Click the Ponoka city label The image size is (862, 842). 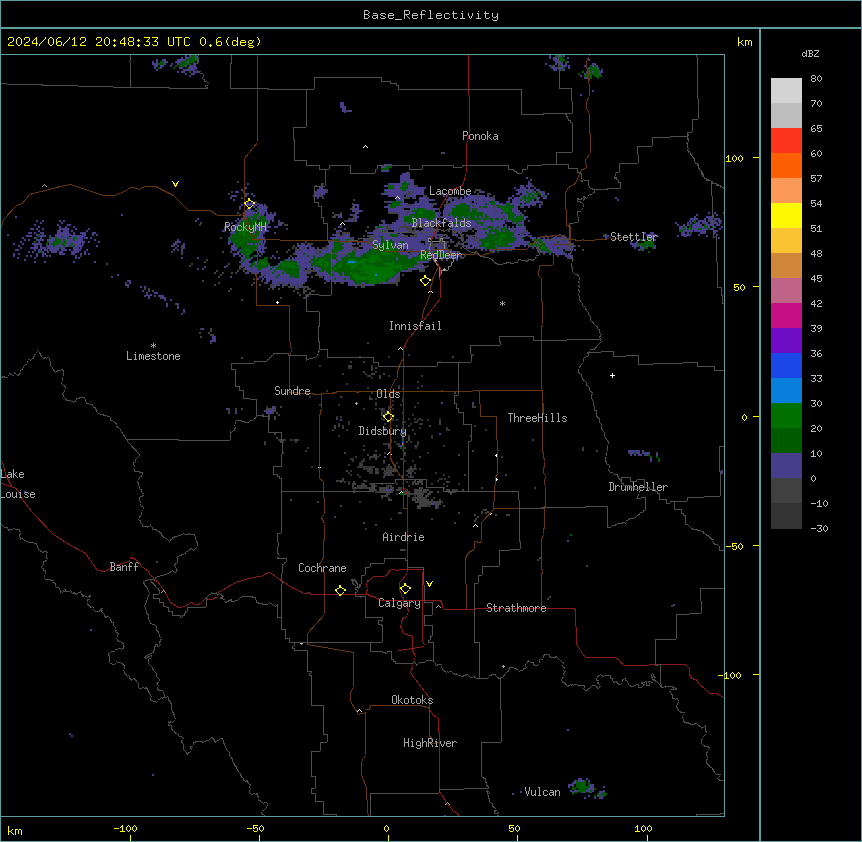coord(480,136)
